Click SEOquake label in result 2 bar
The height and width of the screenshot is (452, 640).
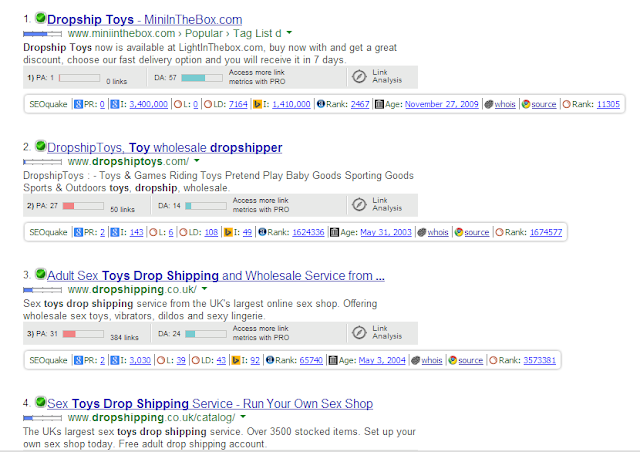click(x=48, y=232)
